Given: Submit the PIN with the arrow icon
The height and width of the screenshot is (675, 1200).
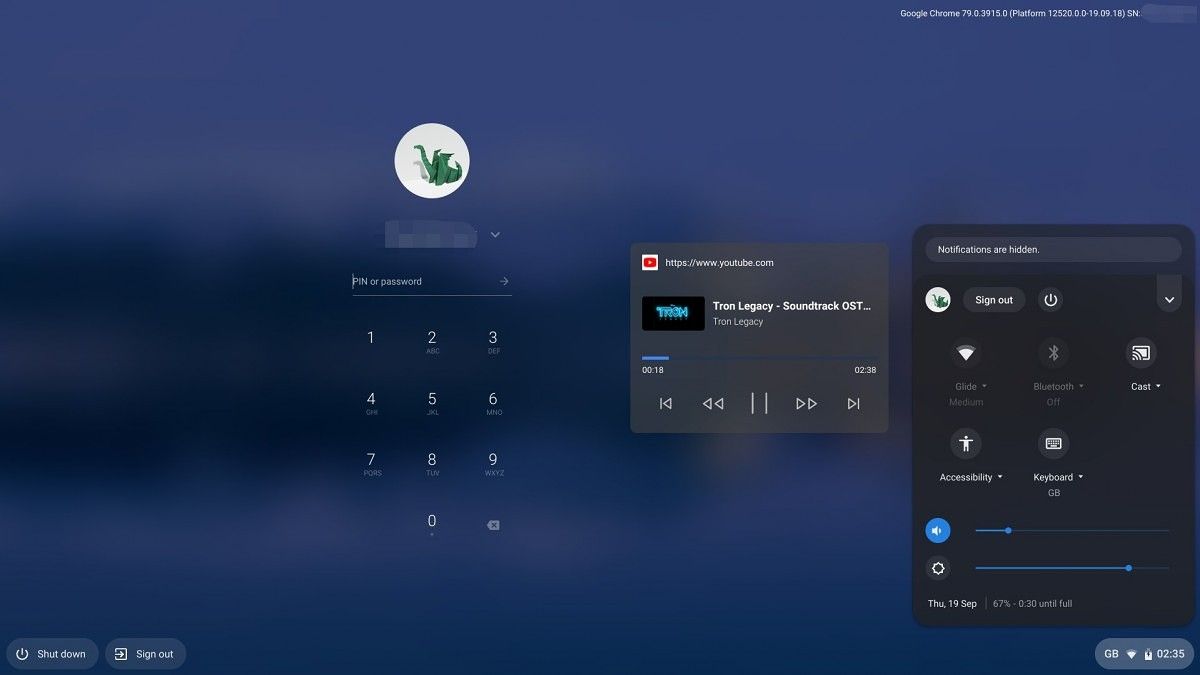Looking at the screenshot, I should tap(504, 281).
